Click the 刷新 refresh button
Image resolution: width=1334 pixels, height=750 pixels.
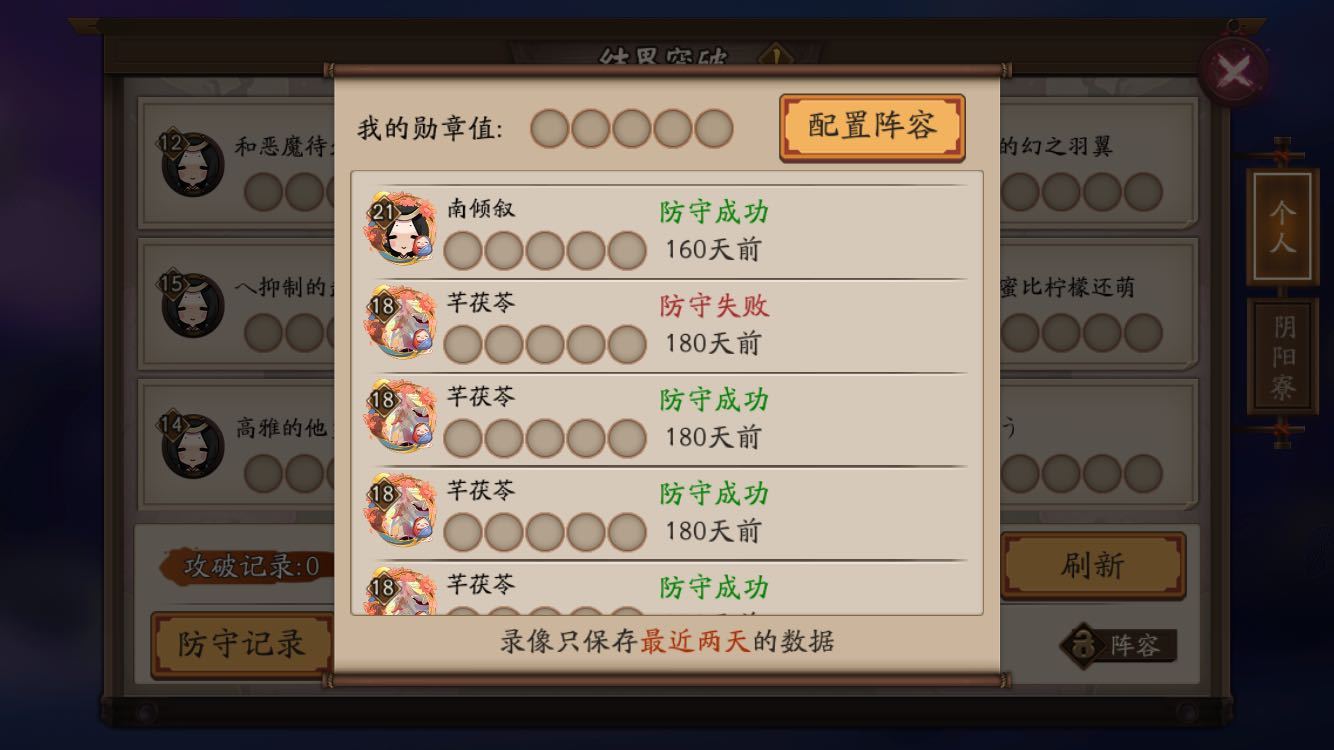coord(1093,566)
